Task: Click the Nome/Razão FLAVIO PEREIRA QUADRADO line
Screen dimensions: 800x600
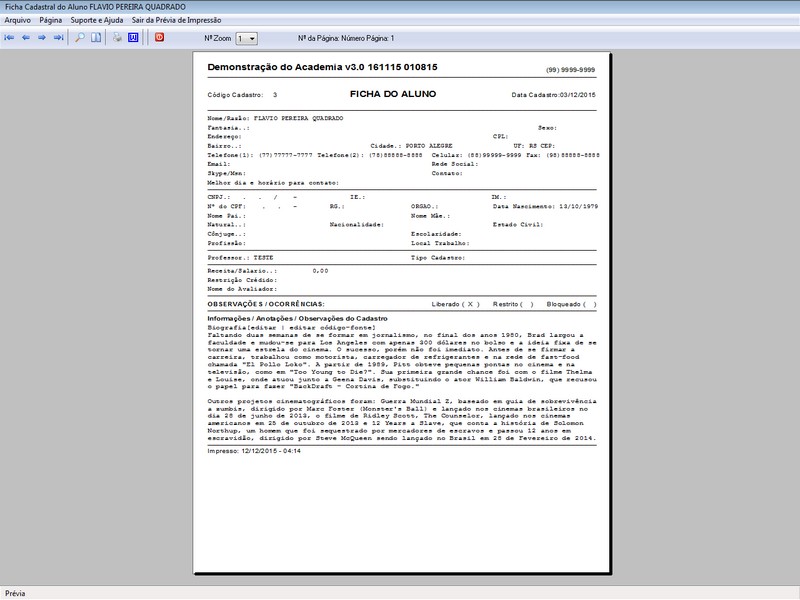Action: (x=276, y=118)
